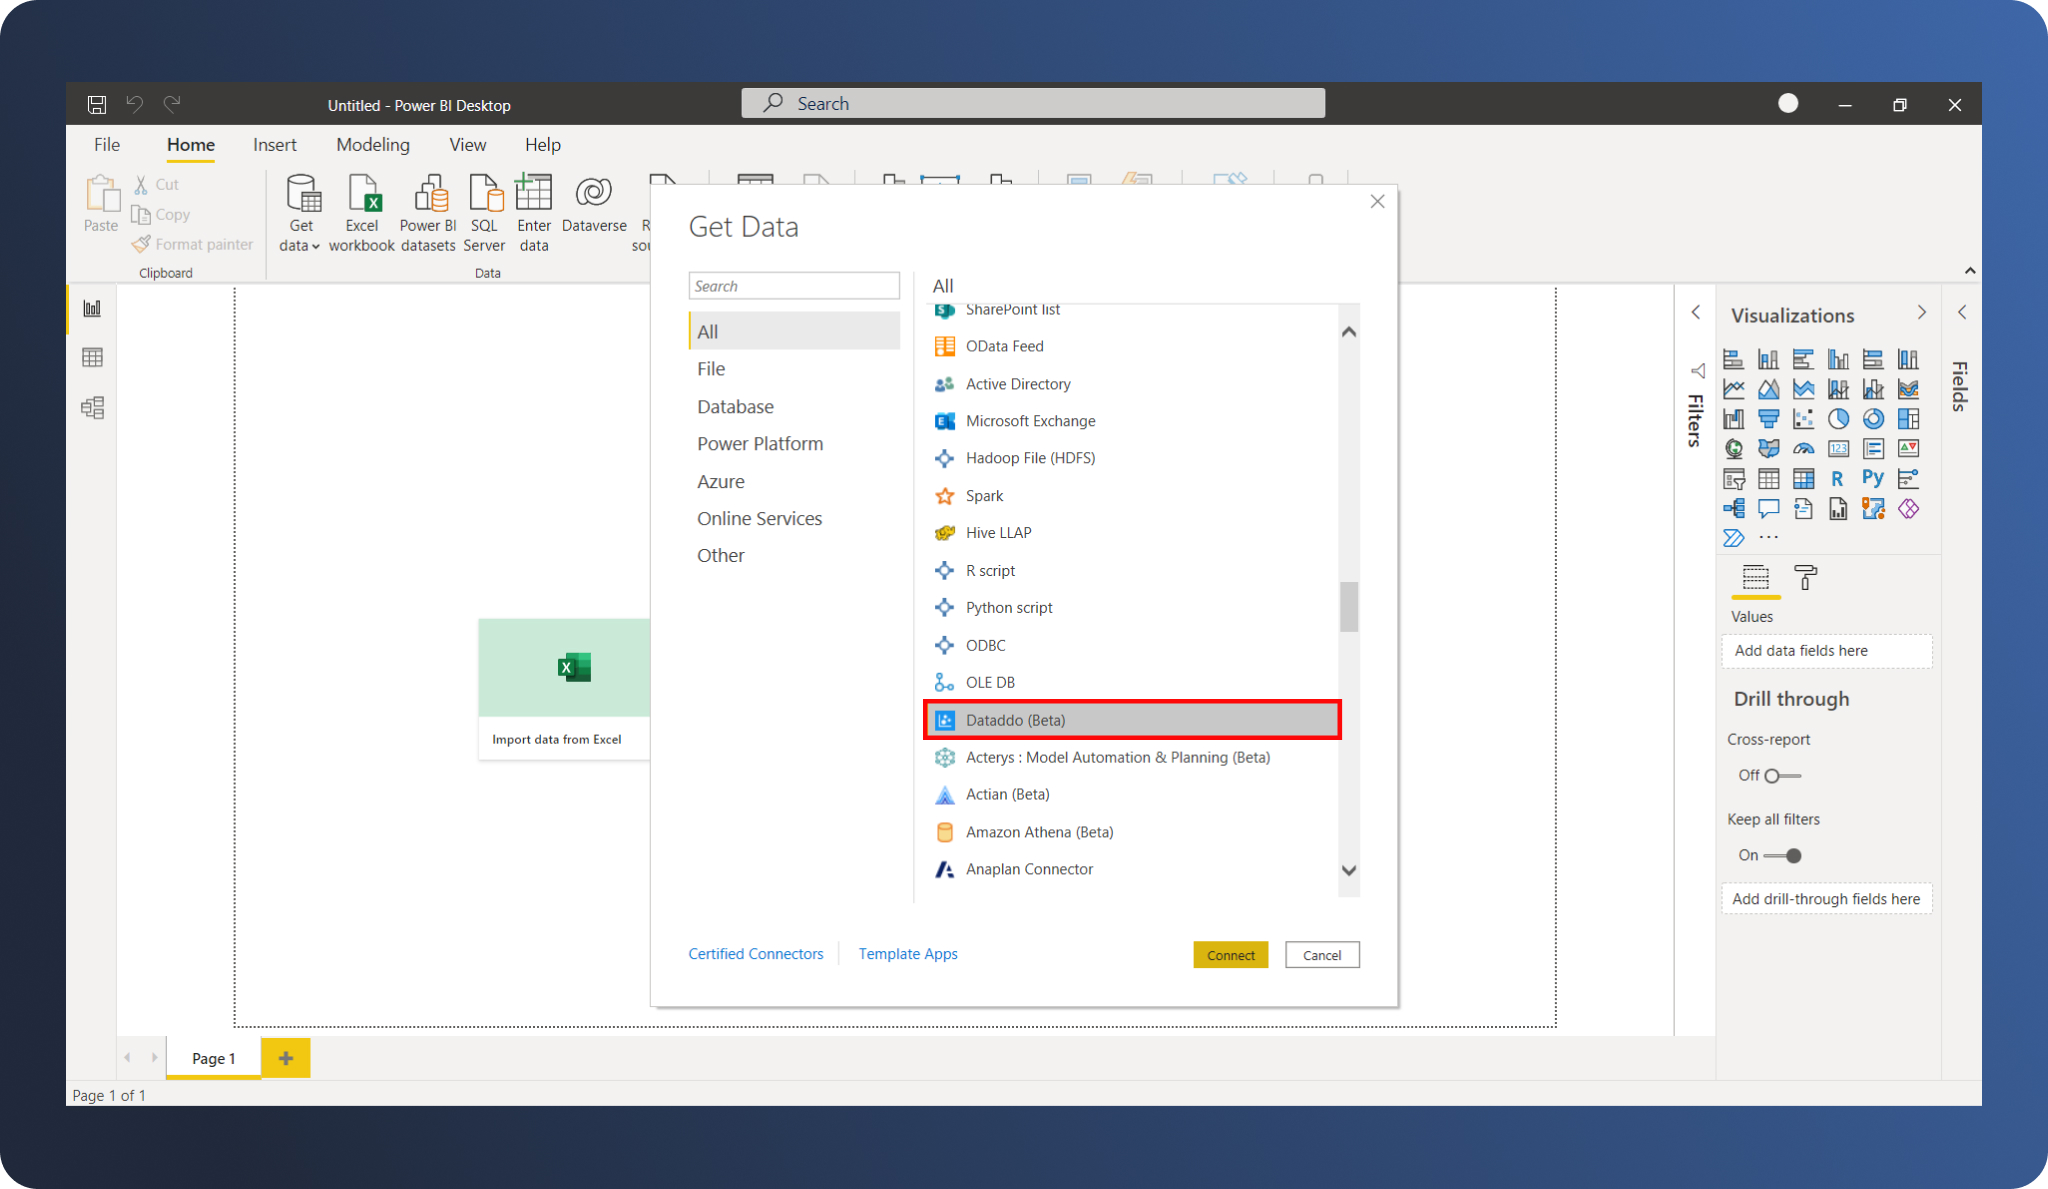Toggle Keep all filters on
2048x1189 pixels.
tap(1783, 855)
